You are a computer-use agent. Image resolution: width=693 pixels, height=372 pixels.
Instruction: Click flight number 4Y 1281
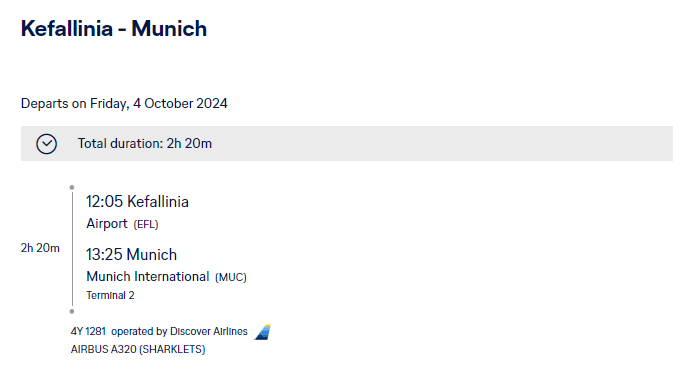click(x=88, y=331)
